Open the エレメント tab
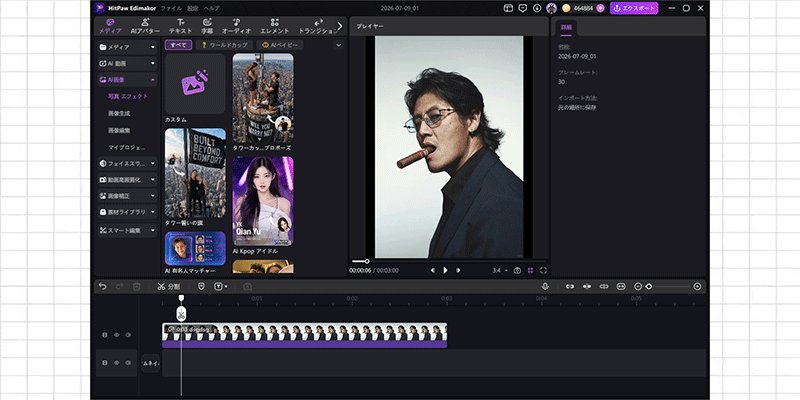The height and width of the screenshot is (400, 800). tap(274, 26)
